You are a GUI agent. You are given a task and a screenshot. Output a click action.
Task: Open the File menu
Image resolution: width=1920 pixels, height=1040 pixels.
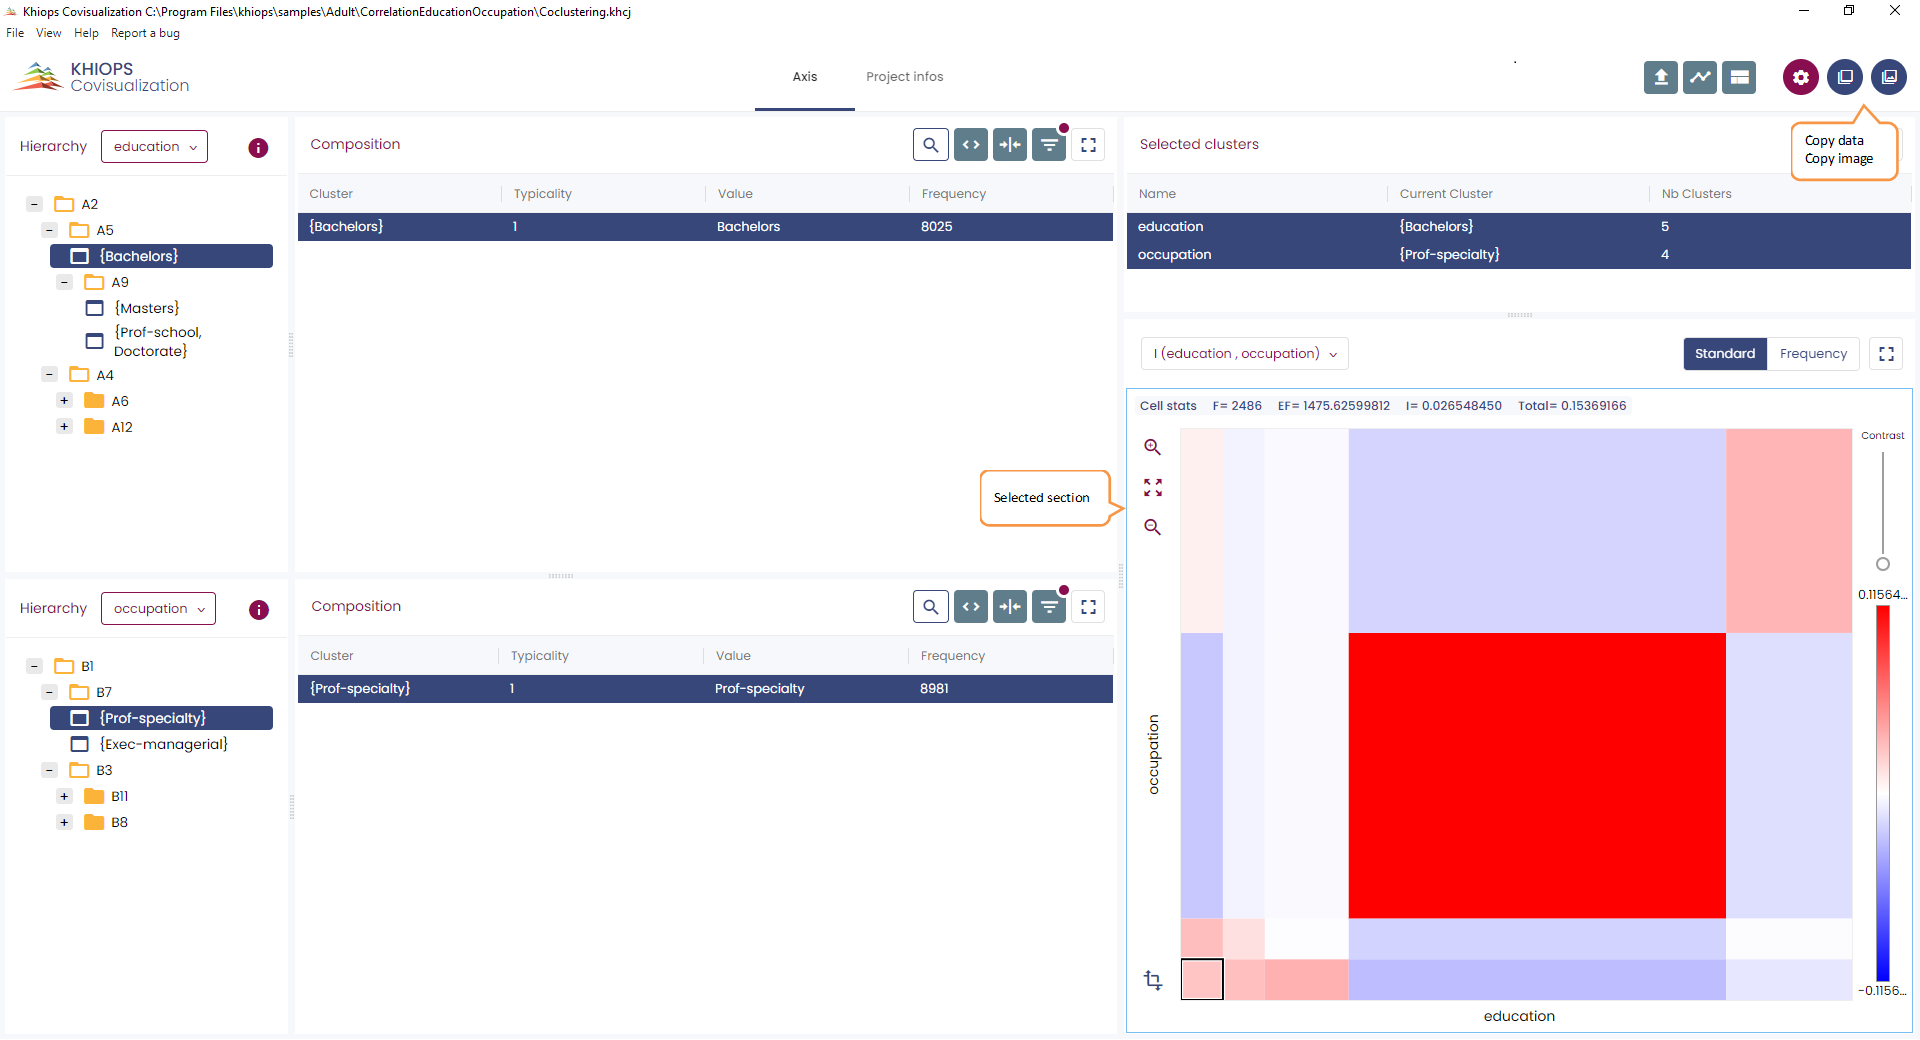pyautogui.click(x=15, y=33)
